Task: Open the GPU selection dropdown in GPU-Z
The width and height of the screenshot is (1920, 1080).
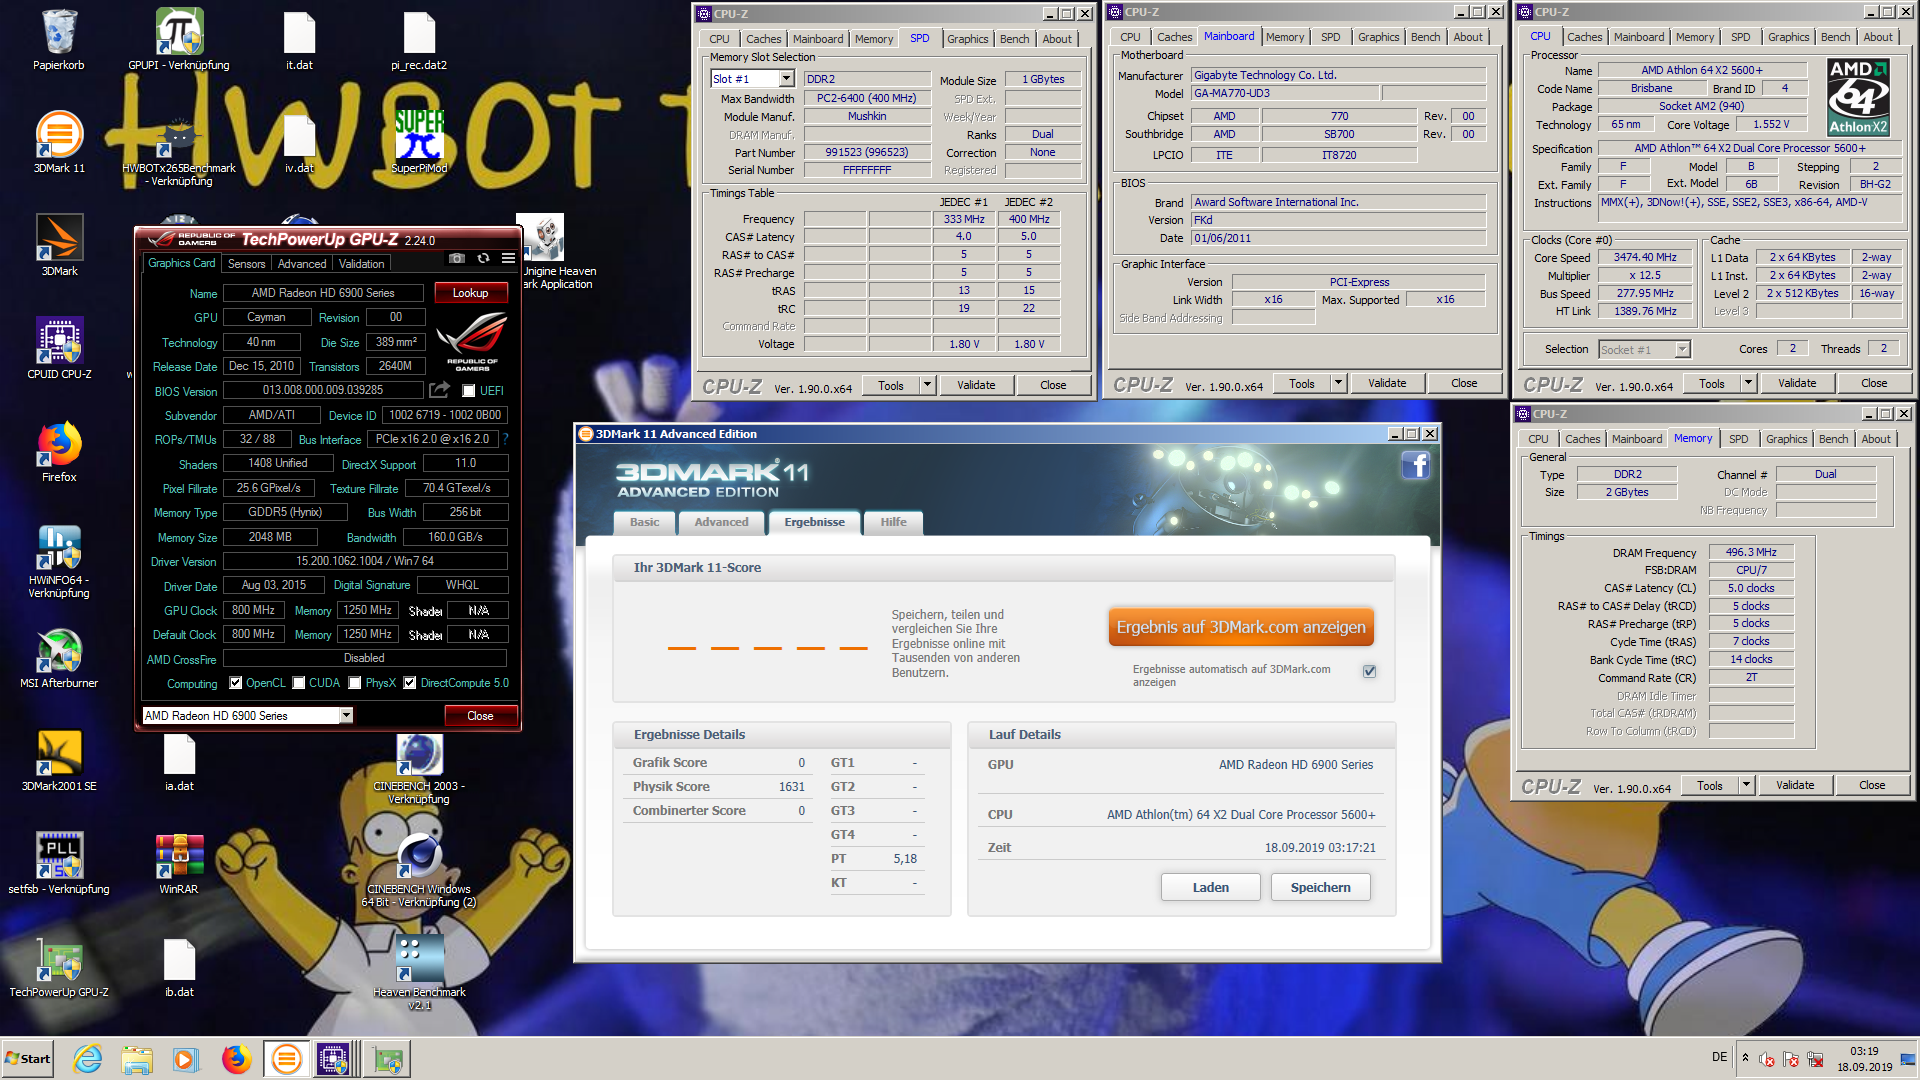Action: pyautogui.click(x=346, y=716)
